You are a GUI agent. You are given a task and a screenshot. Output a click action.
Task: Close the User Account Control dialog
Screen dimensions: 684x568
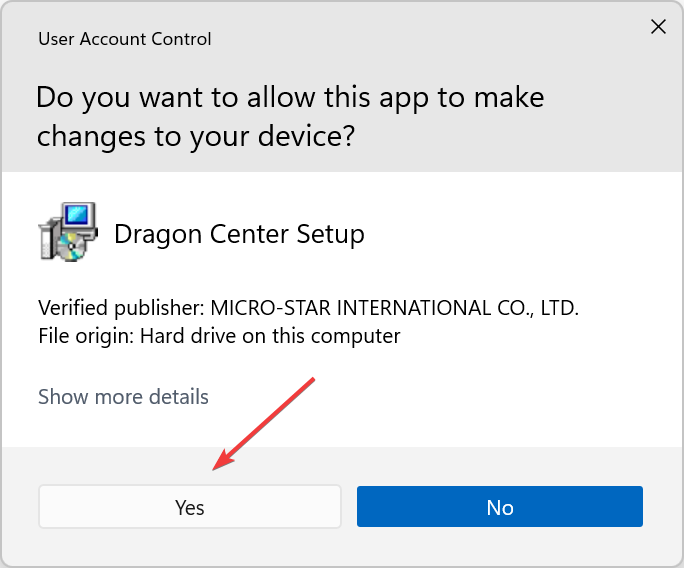[658, 27]
